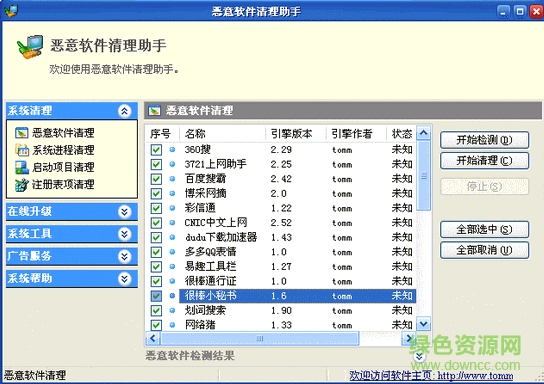Click the list's scroll-down arrow
Image resolution: width=544 pixels, height=384 pixels.
tap(423, 324)
